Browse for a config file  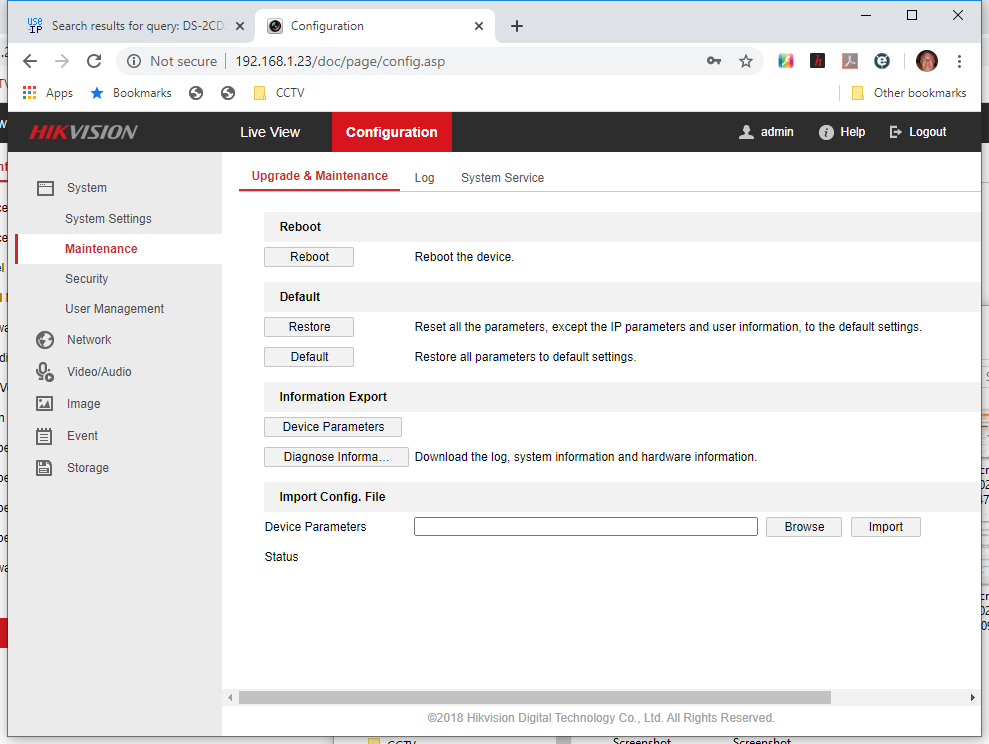[x=804, y=527]
